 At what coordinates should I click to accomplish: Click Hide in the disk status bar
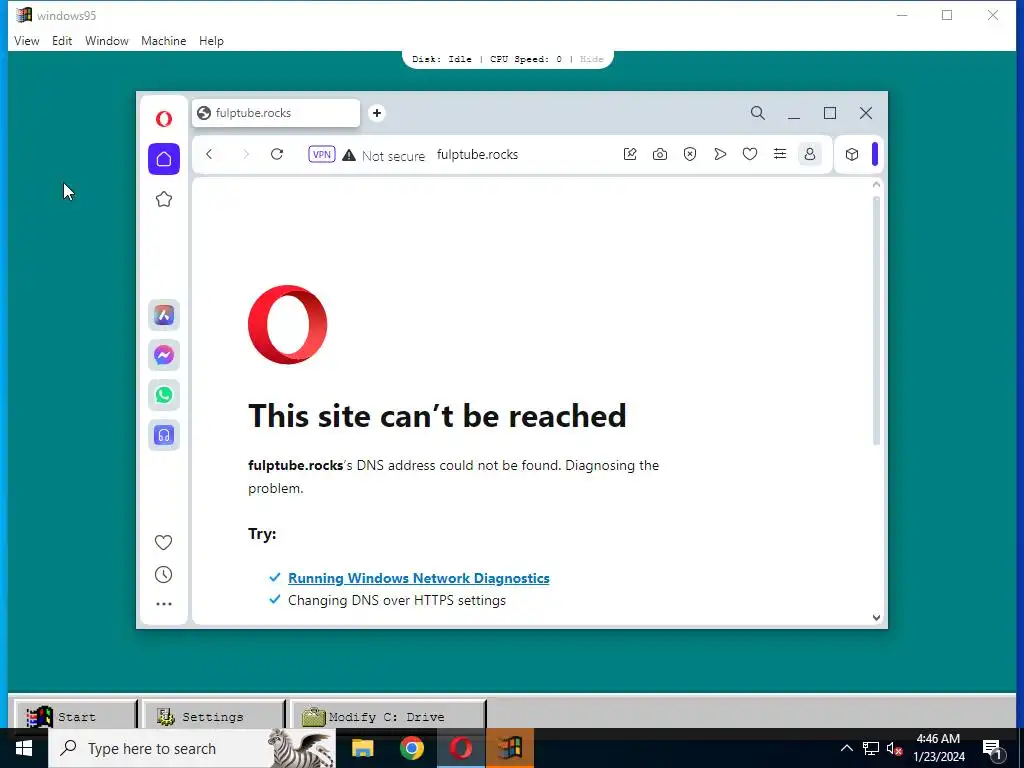[x=592, y=59]
